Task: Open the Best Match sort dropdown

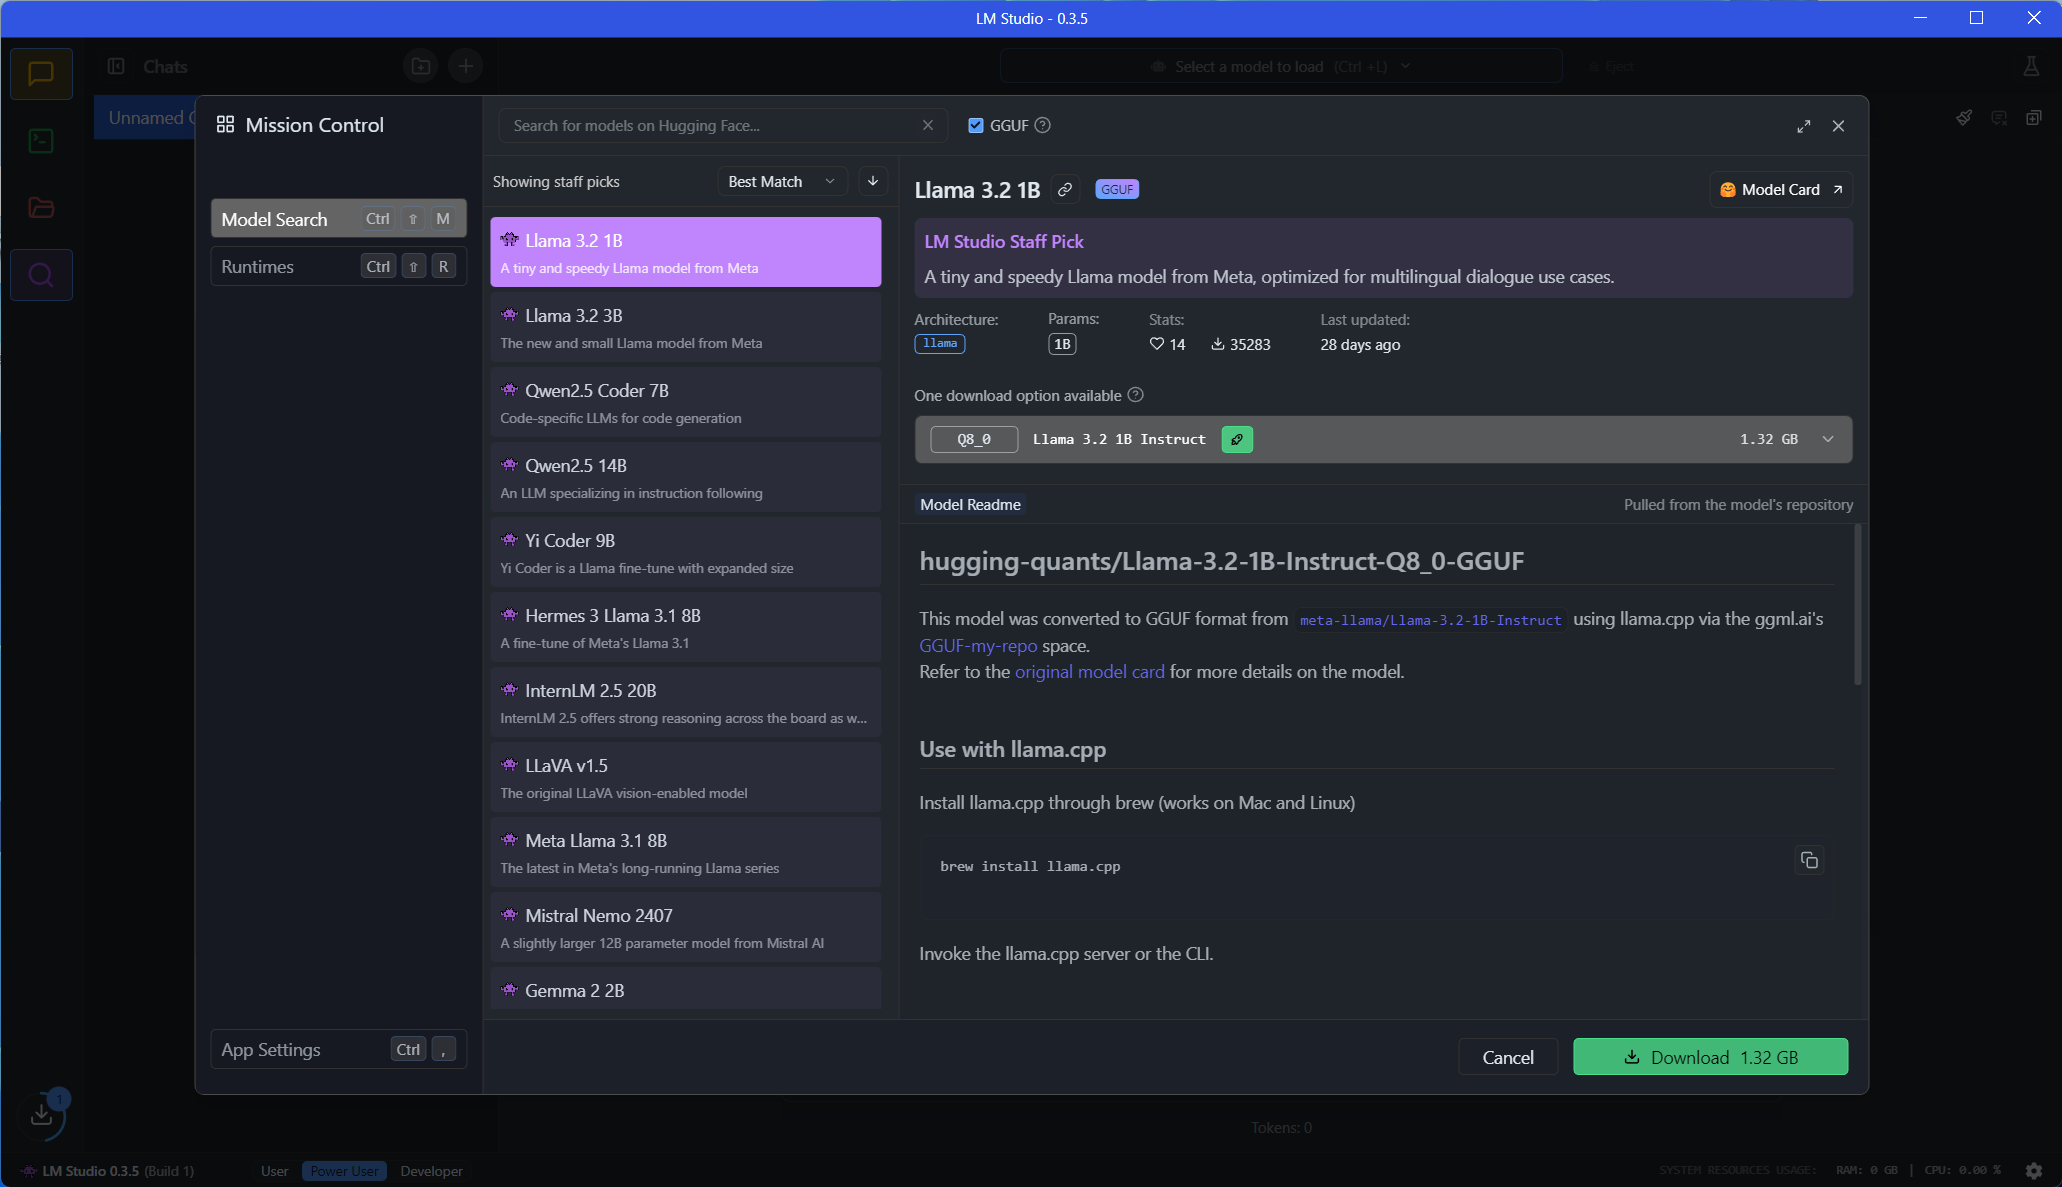Action: pyautogui.click(x=782, y=181)
